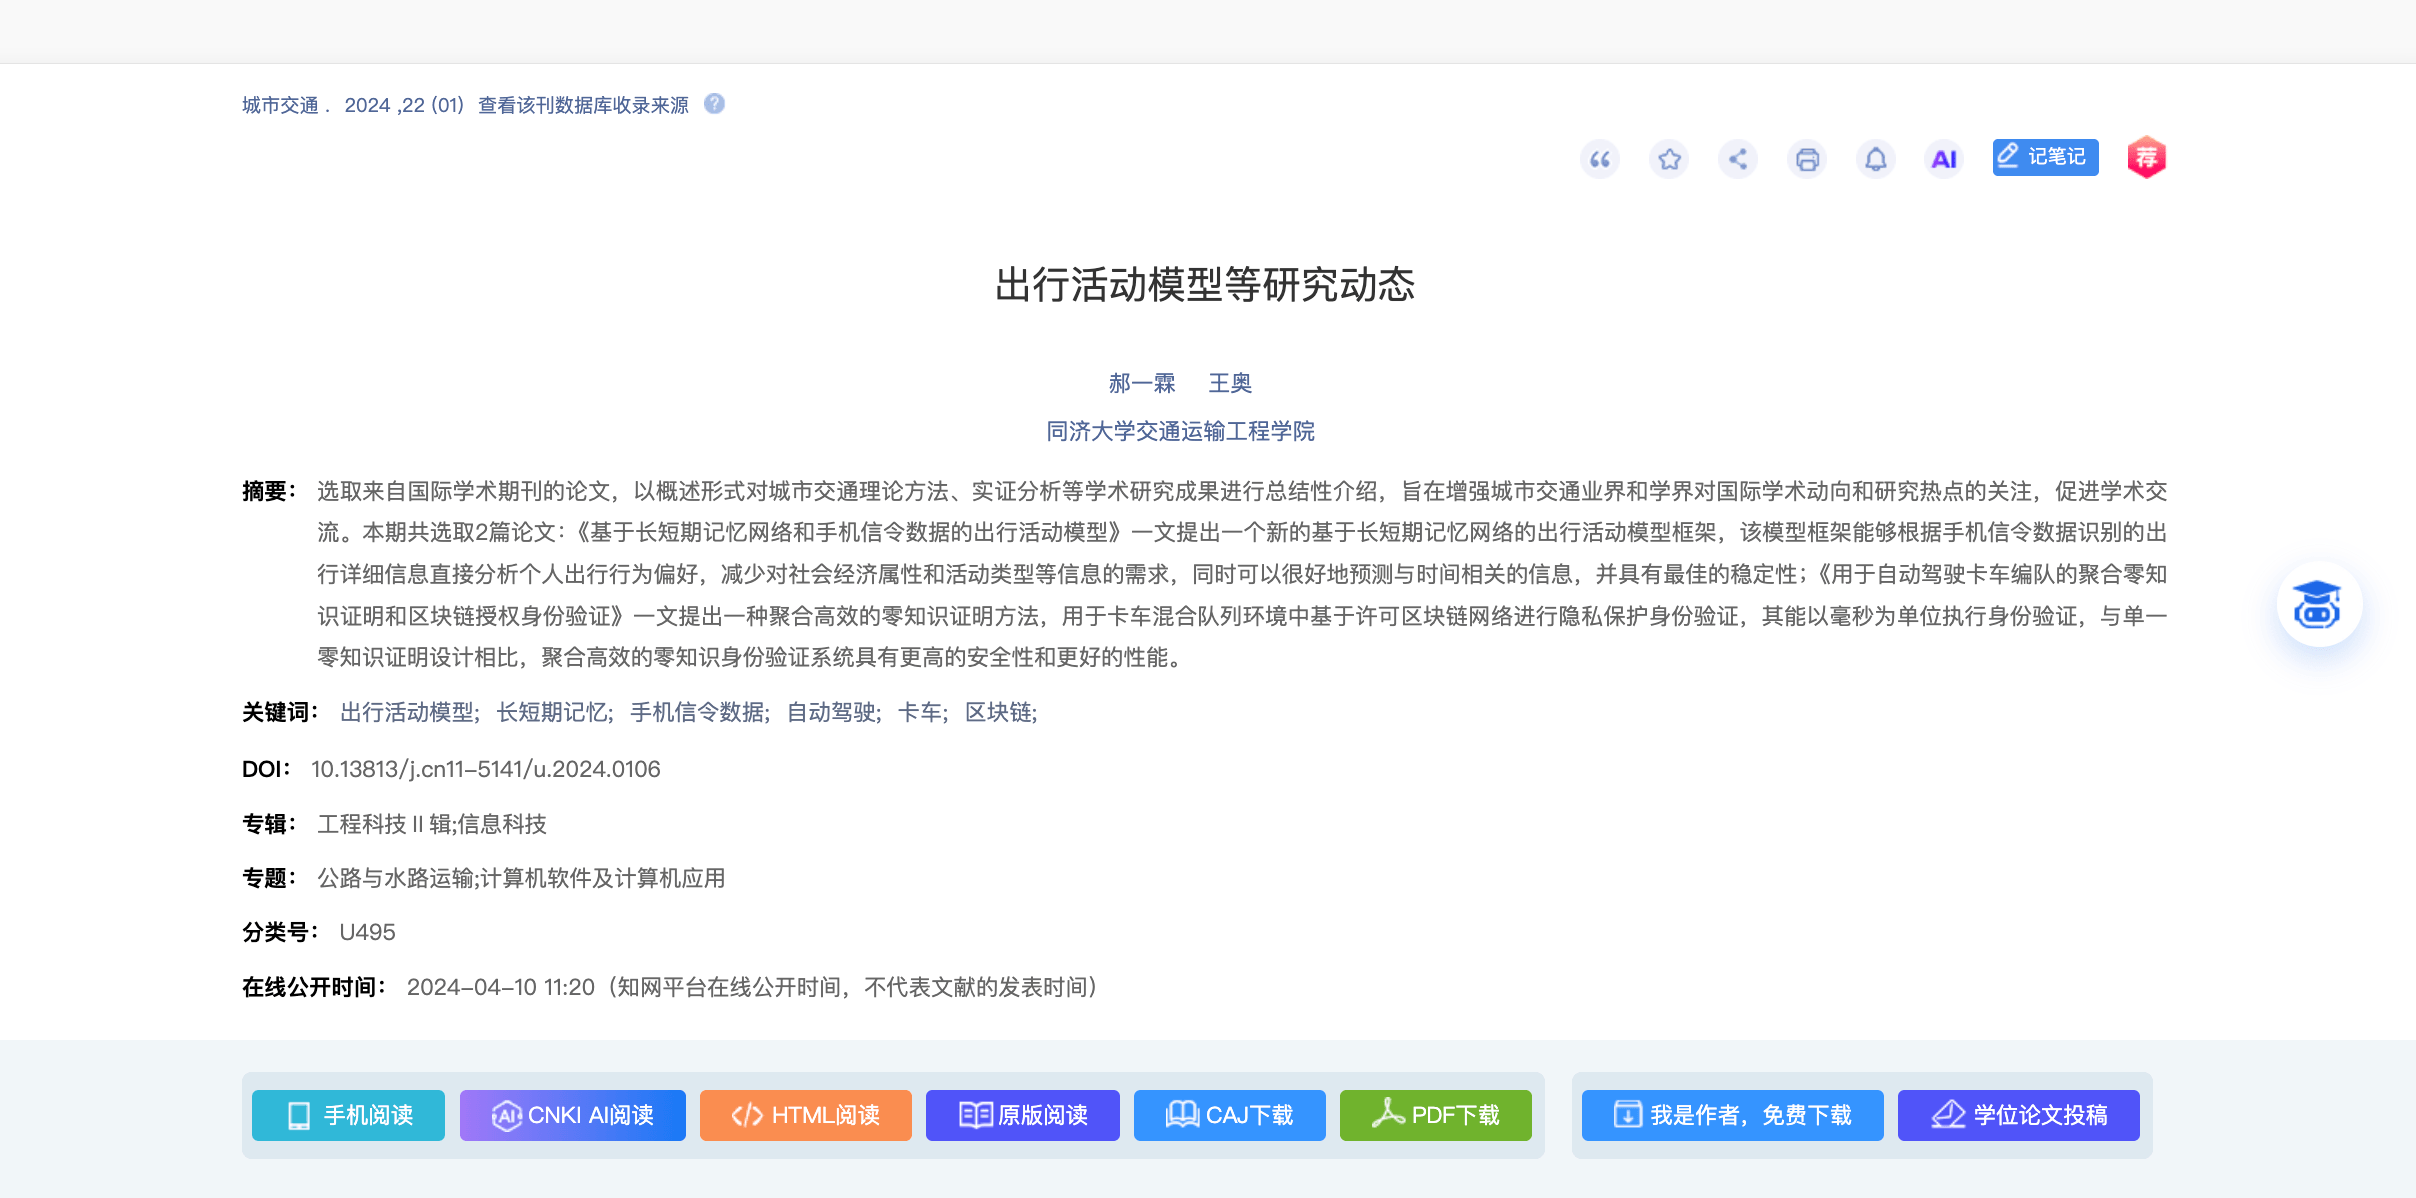Click 我是作者,免费下载 button
The width and height of the screenshot is (2416, 1198).
coord(1732,1115)
